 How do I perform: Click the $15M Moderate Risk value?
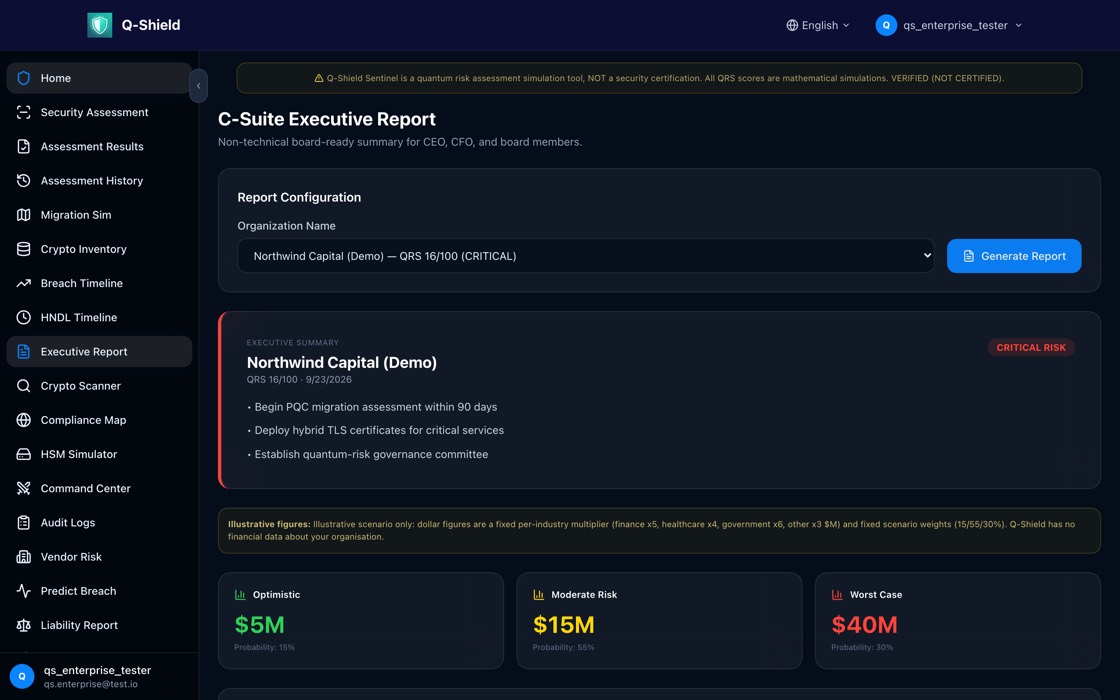click(x=564, y=625)
